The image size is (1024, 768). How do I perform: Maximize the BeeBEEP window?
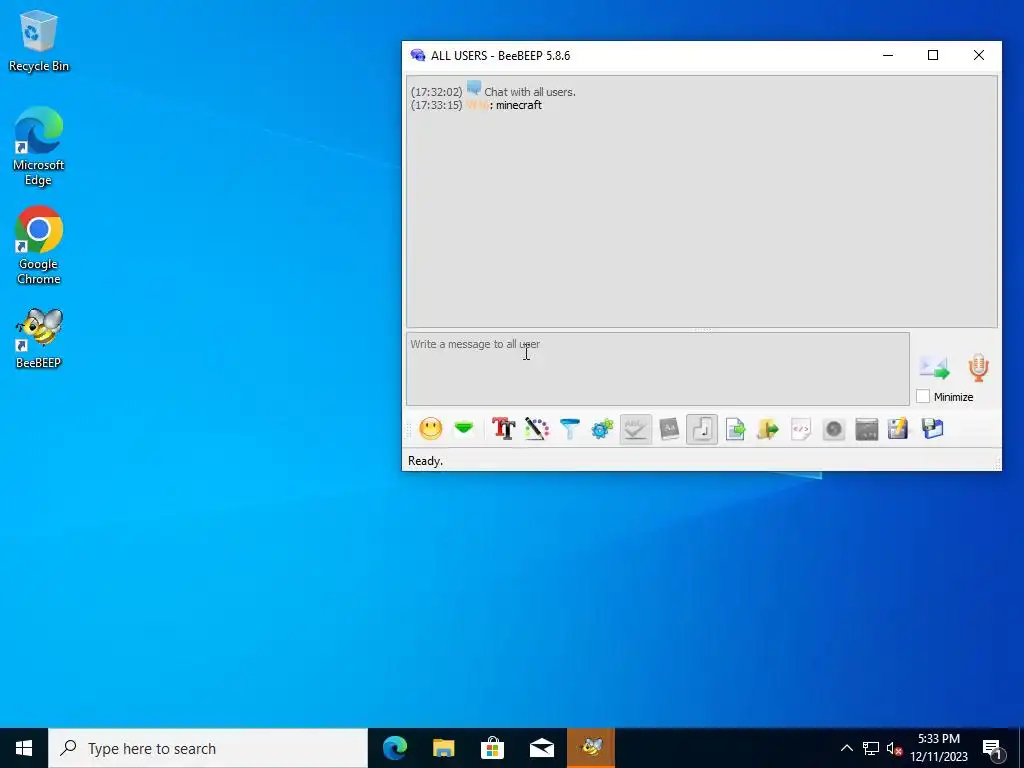933,56
